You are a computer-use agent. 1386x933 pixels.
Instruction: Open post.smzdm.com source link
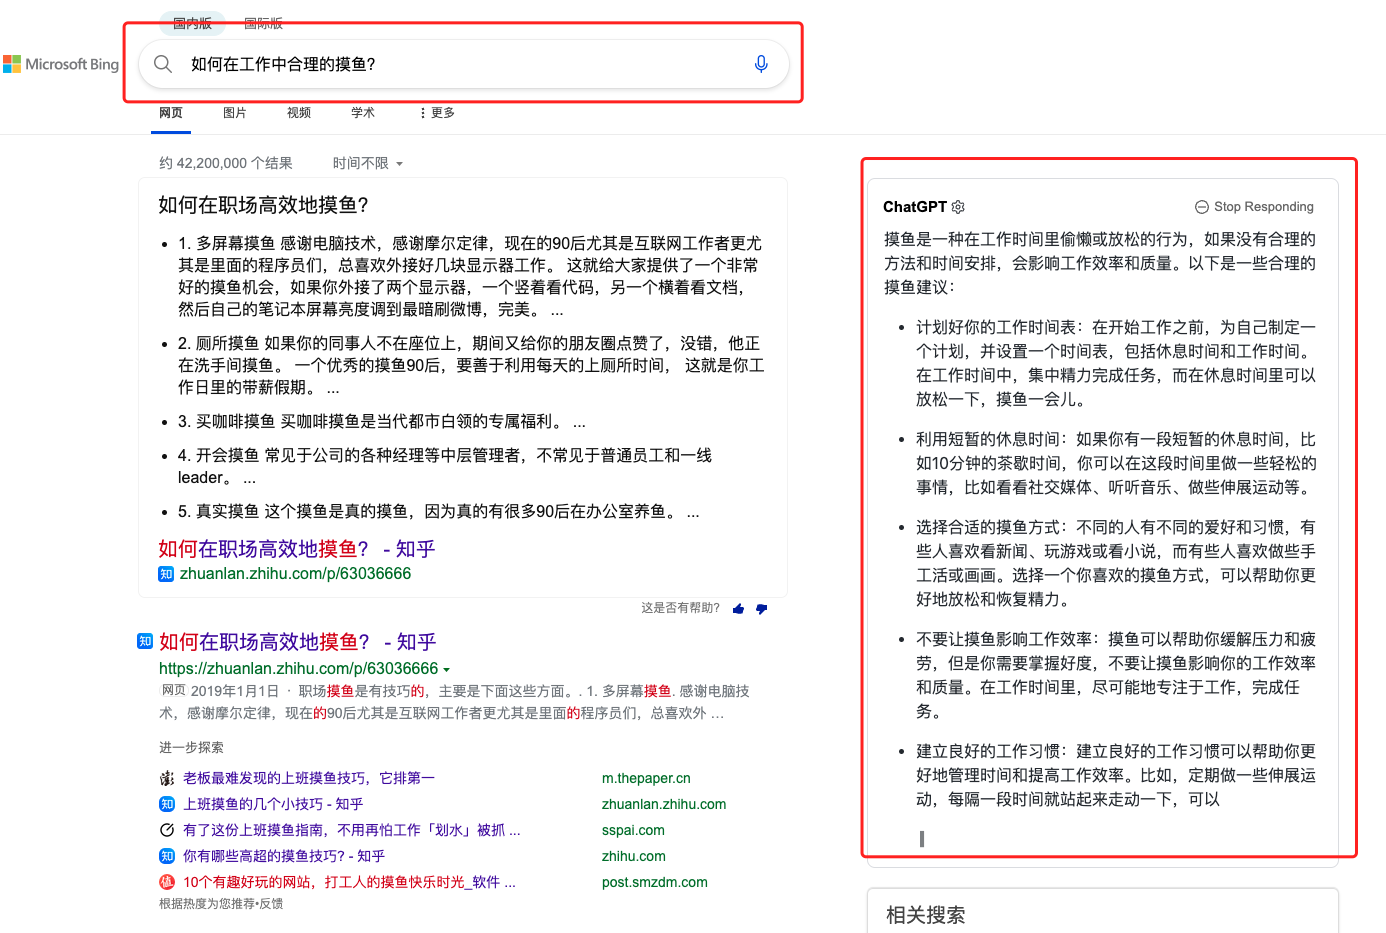655,882
